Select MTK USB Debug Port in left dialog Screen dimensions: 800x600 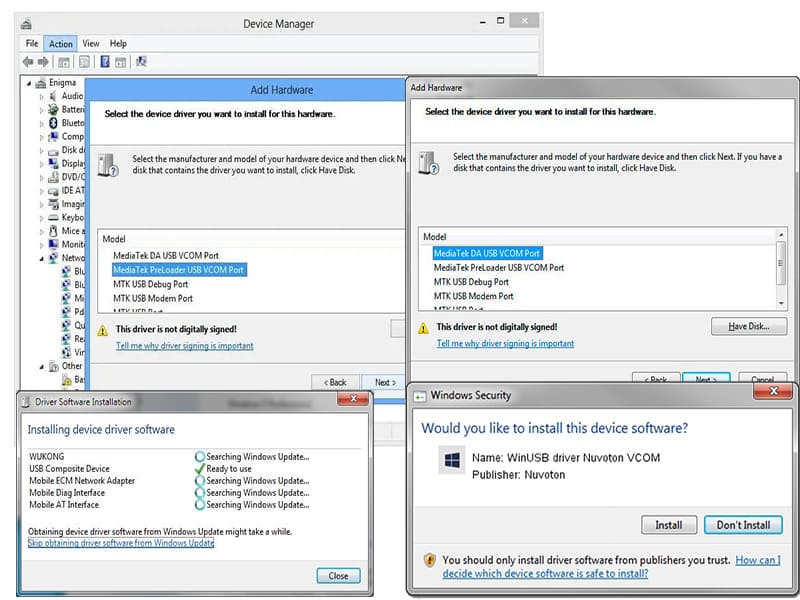point(151,284)
